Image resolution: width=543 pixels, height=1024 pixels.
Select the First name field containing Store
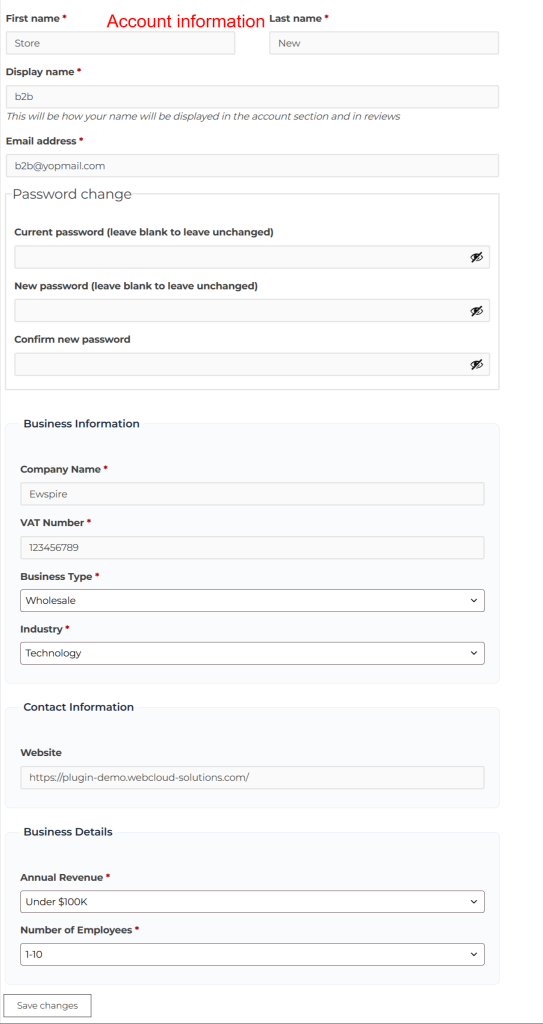[x=120, y=43]
